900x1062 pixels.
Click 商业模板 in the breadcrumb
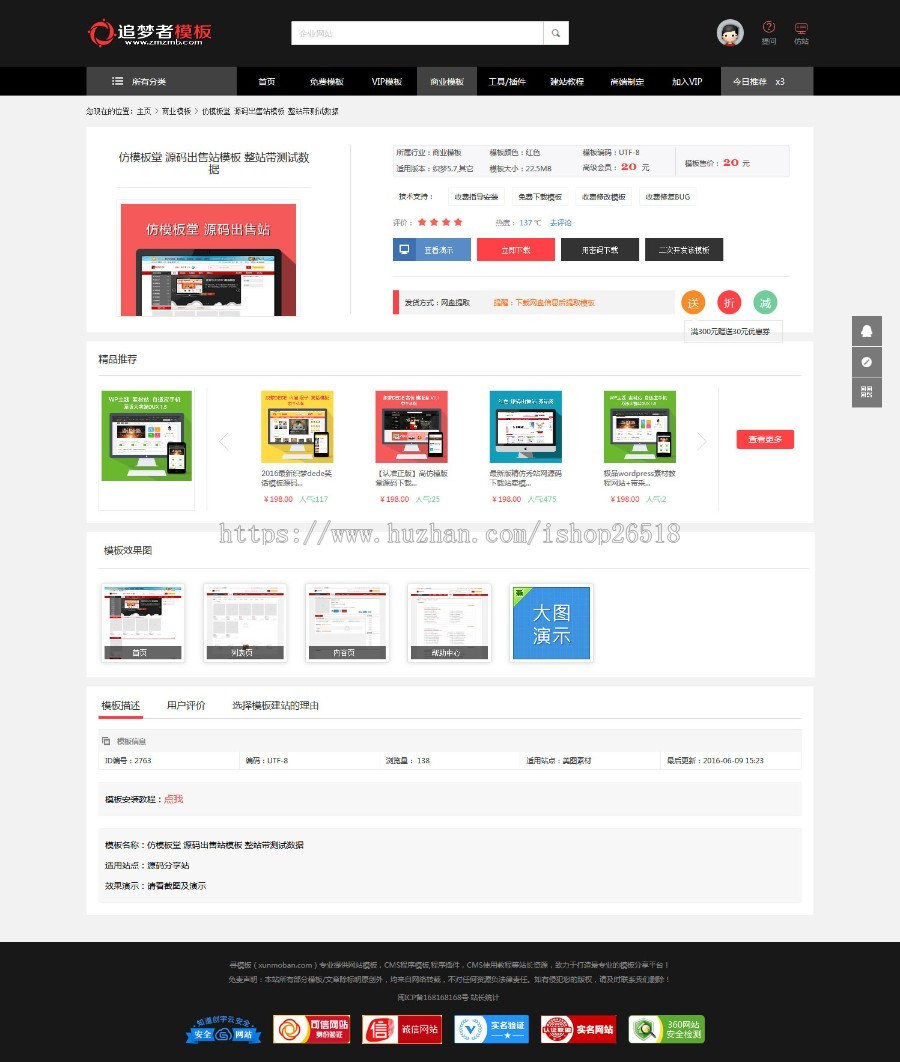[176, 111]
